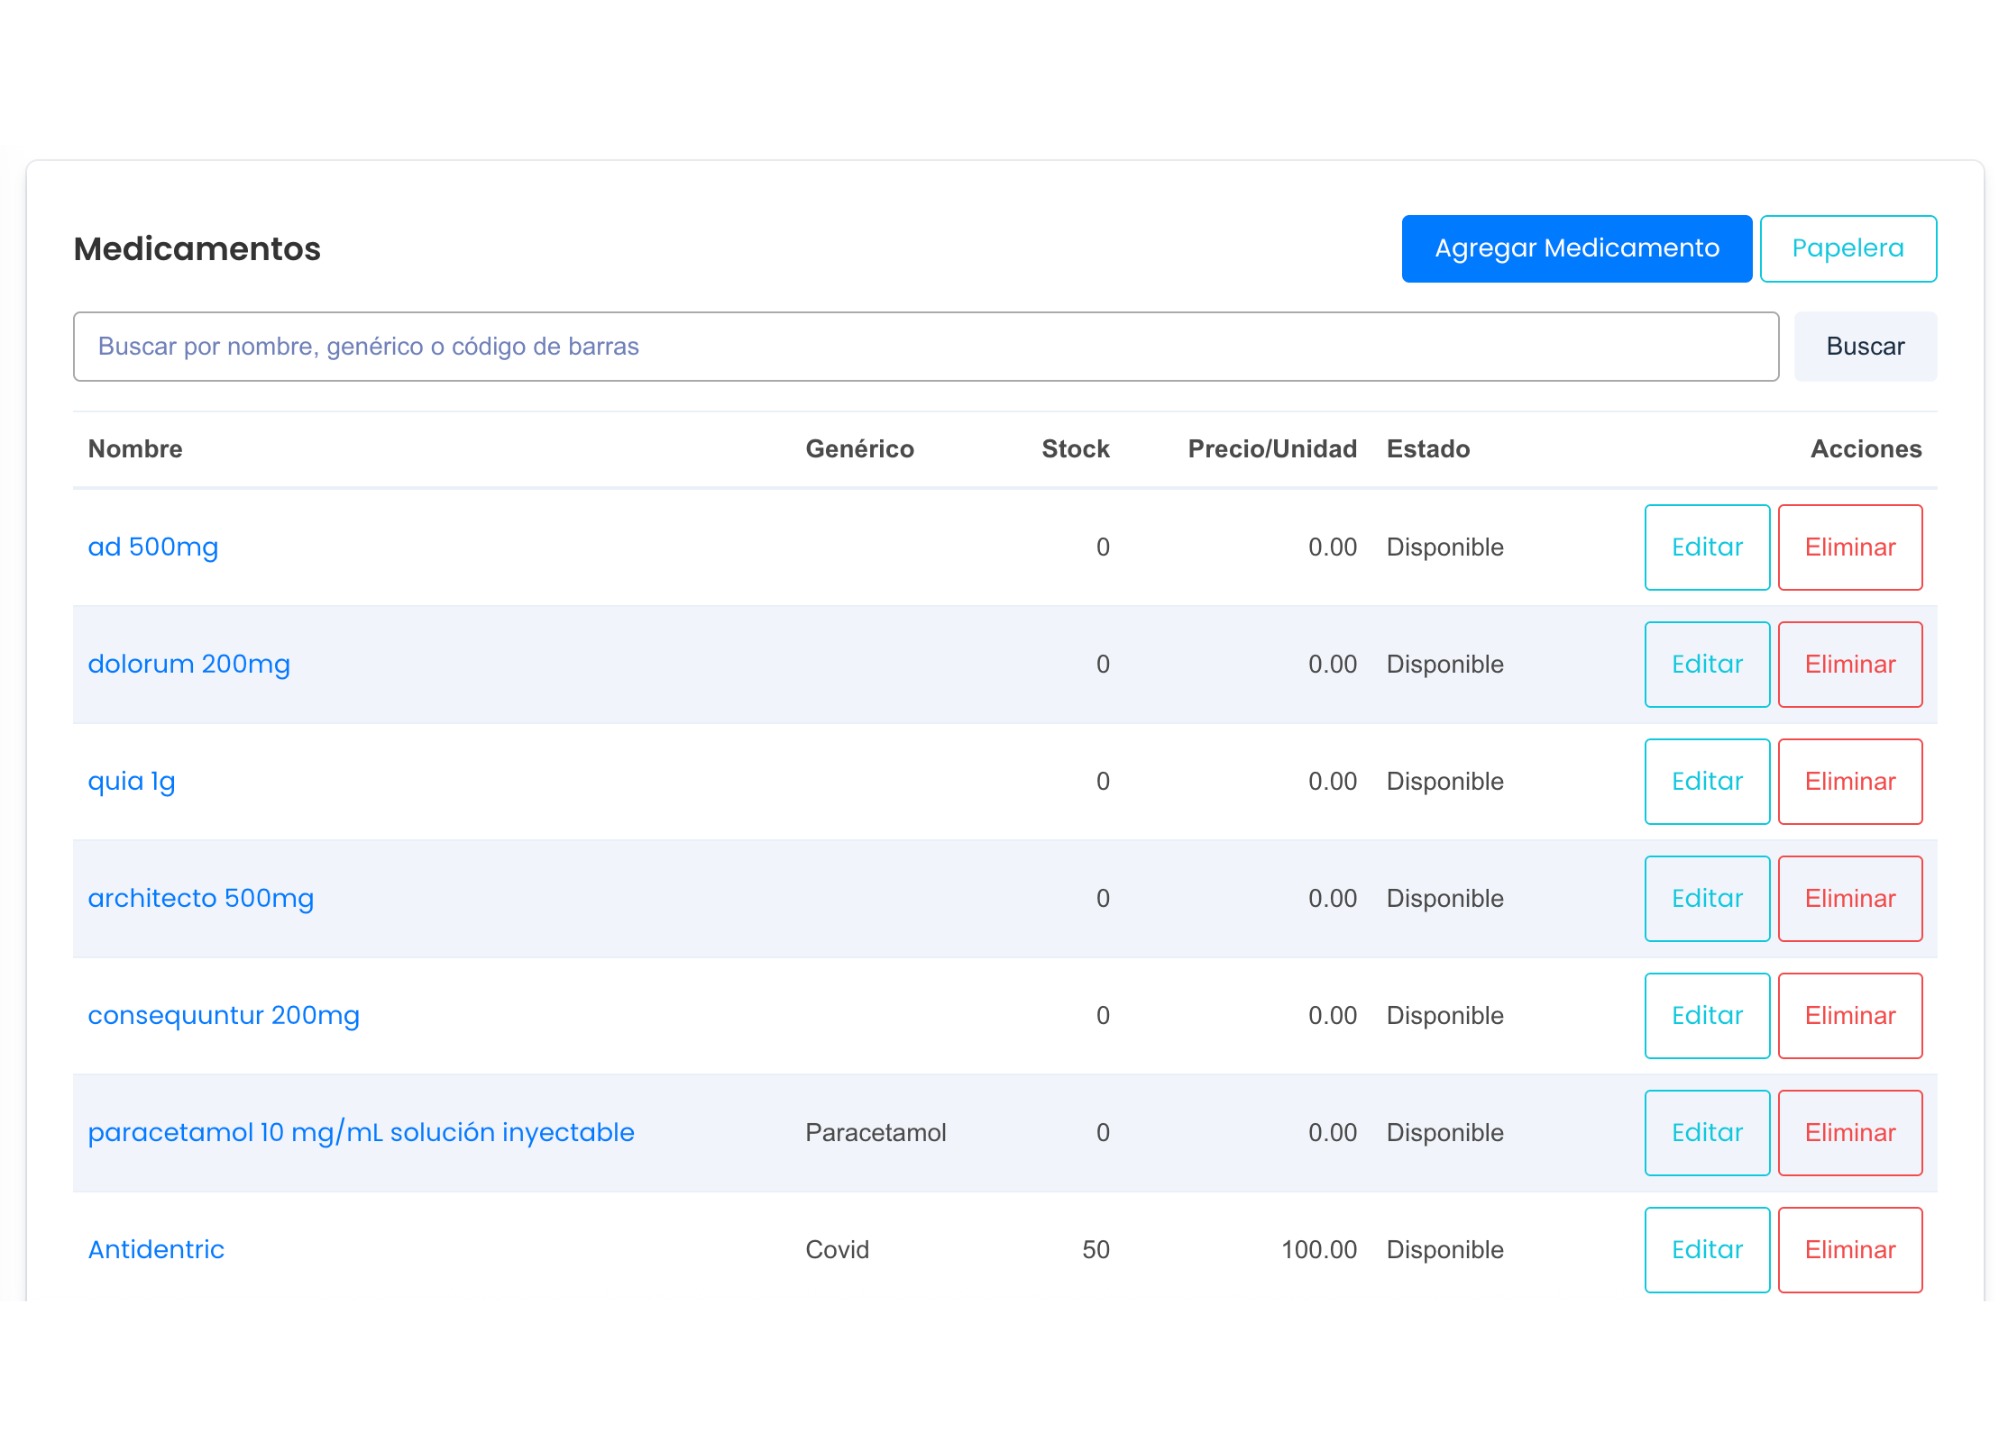Edit the paracetamol injectable row
2000x1448 pixels.
(1706, 1132)
